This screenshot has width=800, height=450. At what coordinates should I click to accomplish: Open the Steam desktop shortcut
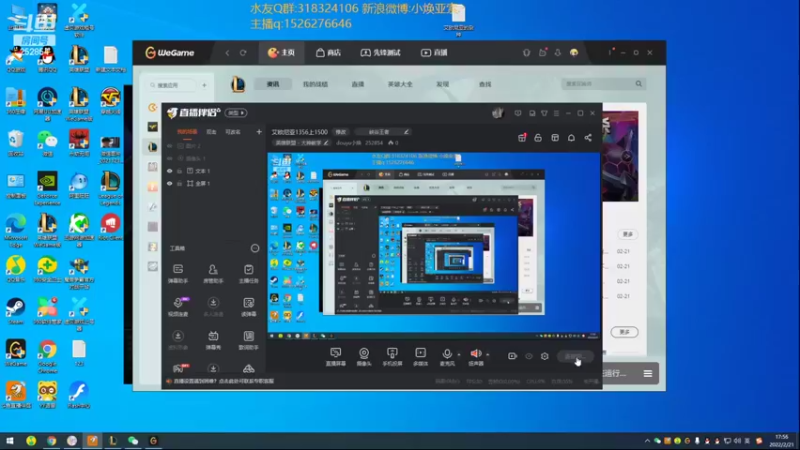[16, 311]
